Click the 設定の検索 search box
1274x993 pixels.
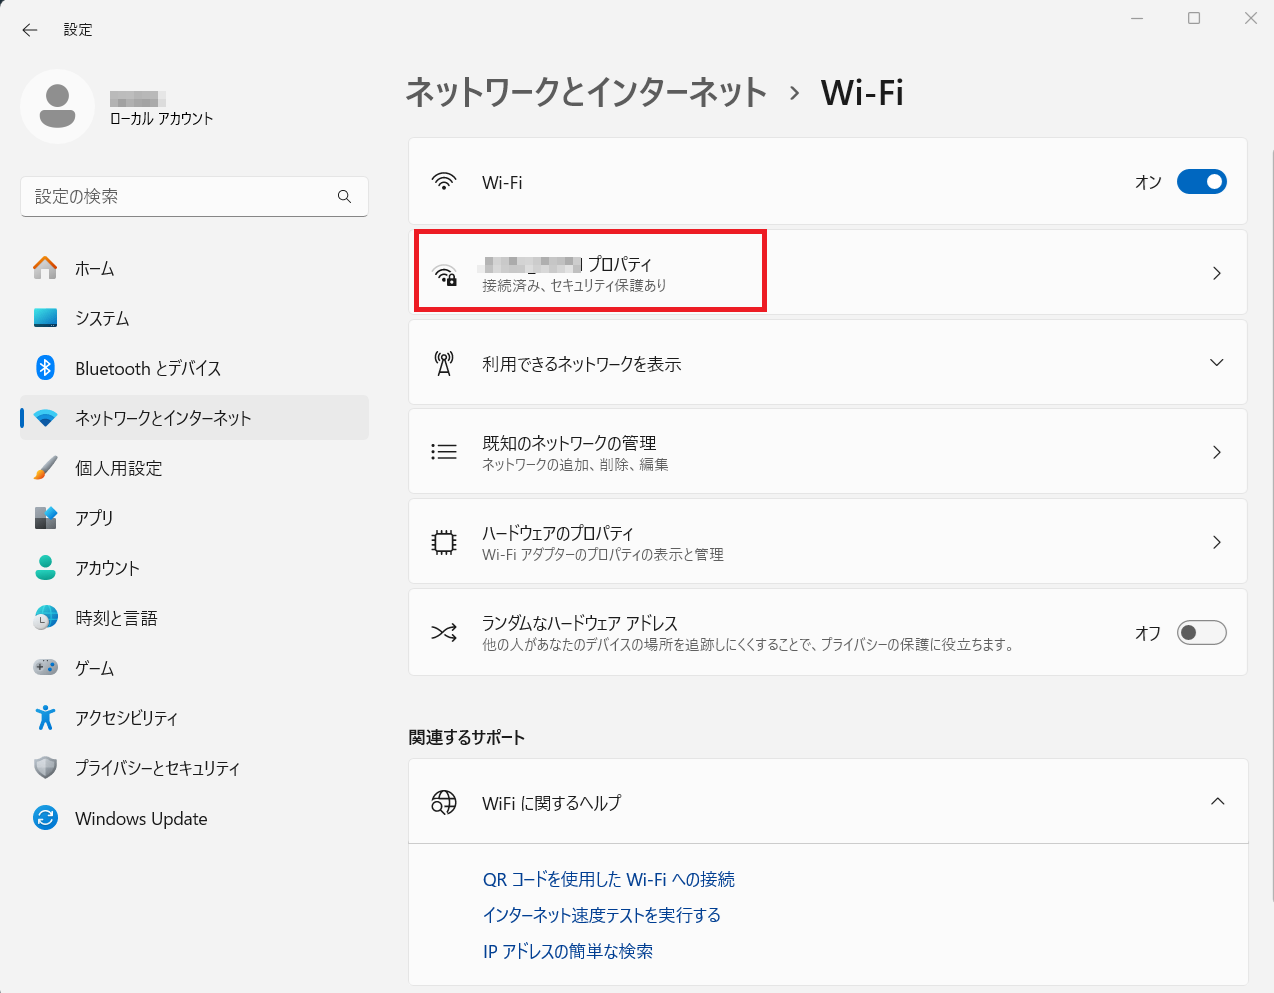[x=194, y=197]
